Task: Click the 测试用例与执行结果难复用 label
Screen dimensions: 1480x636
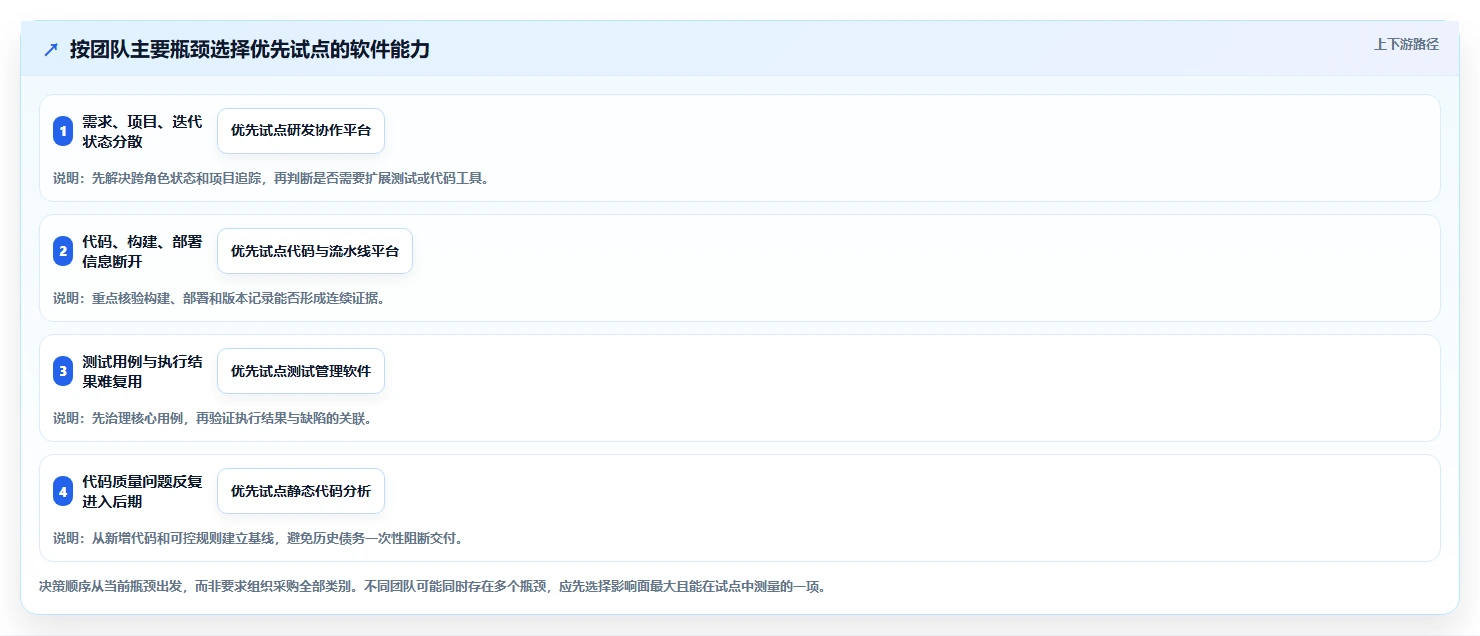Action: point(142,371)
